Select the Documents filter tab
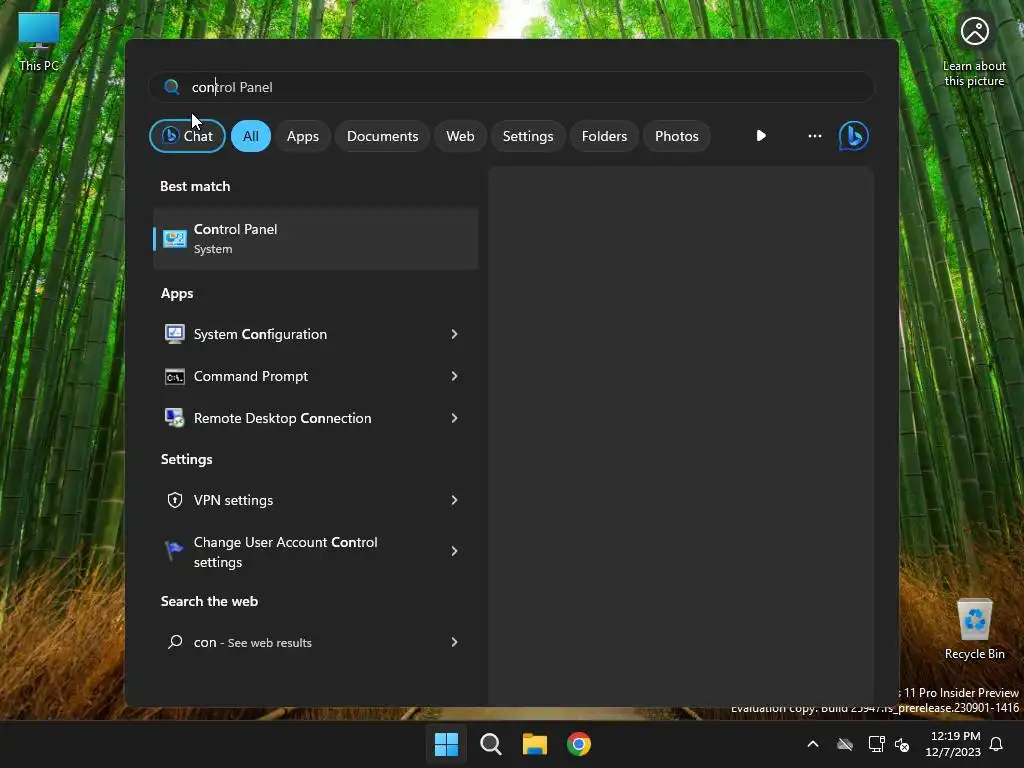This screenshot has height=768, width=1024. 382,136
